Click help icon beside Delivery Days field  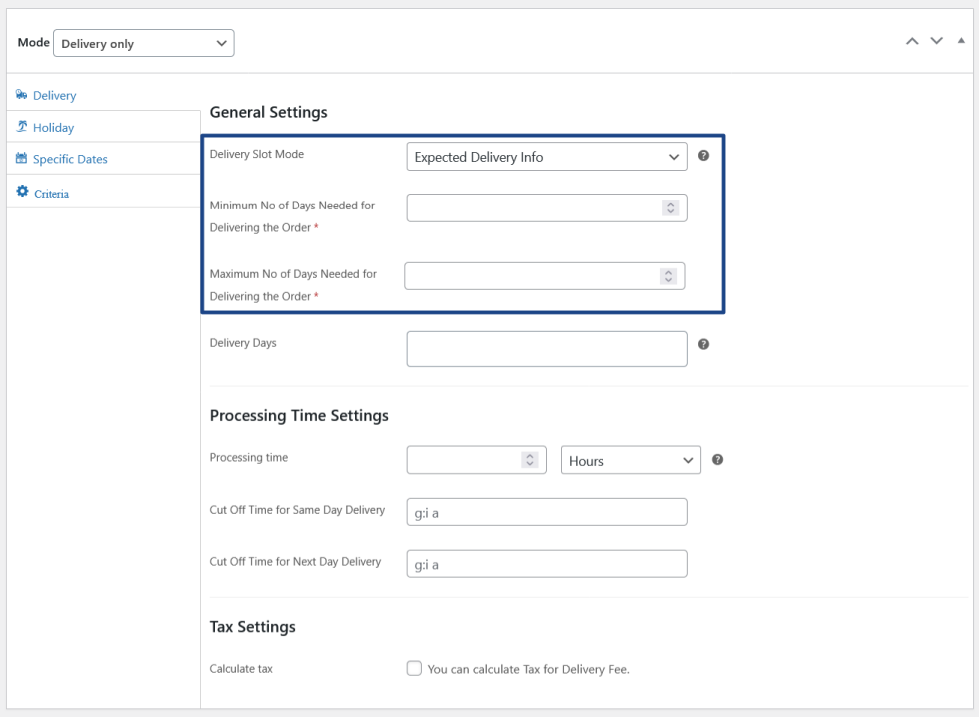pyautogui.click(x=703, y=343)
